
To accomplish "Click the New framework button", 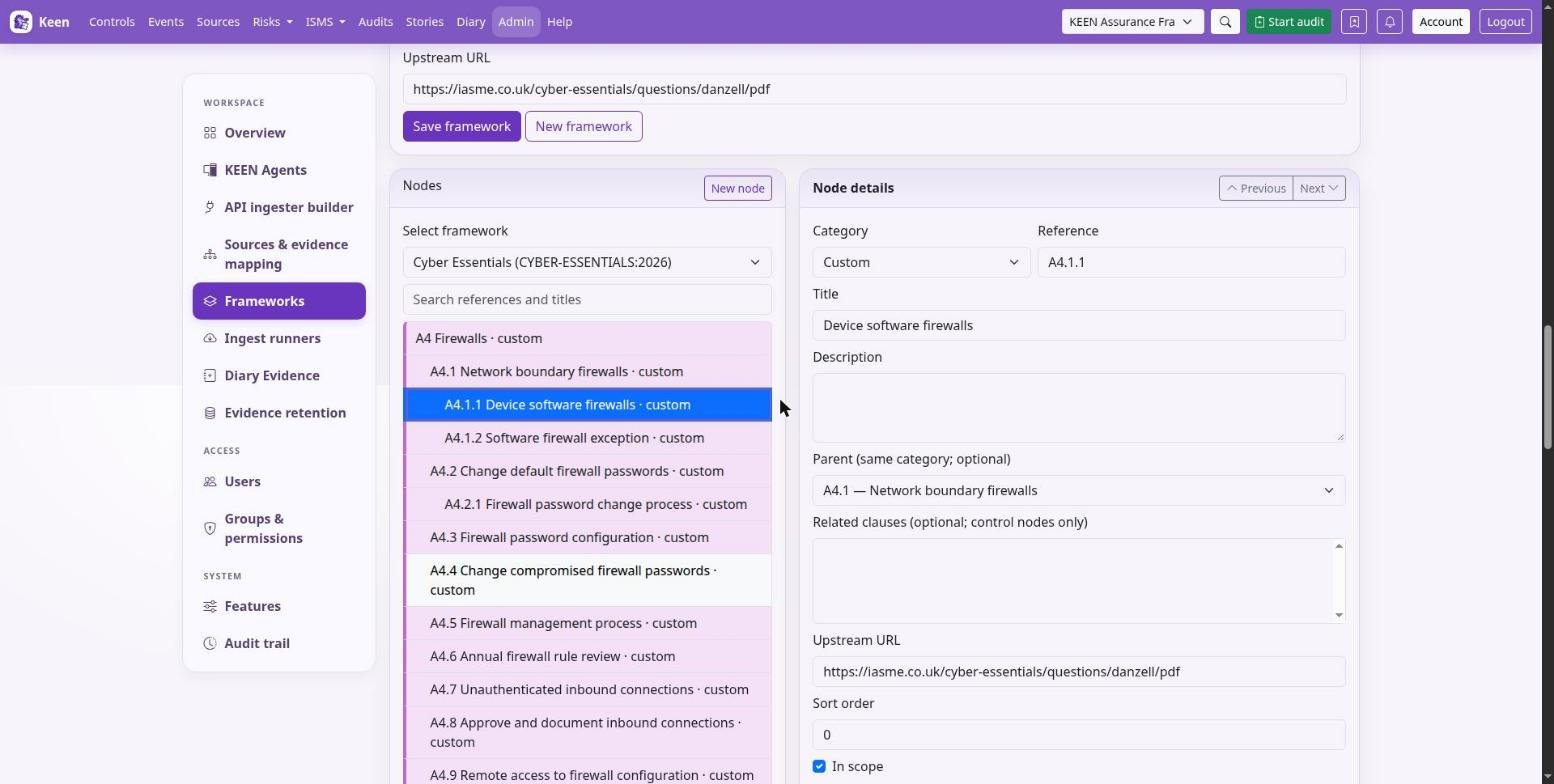I will tap(583, 126).
